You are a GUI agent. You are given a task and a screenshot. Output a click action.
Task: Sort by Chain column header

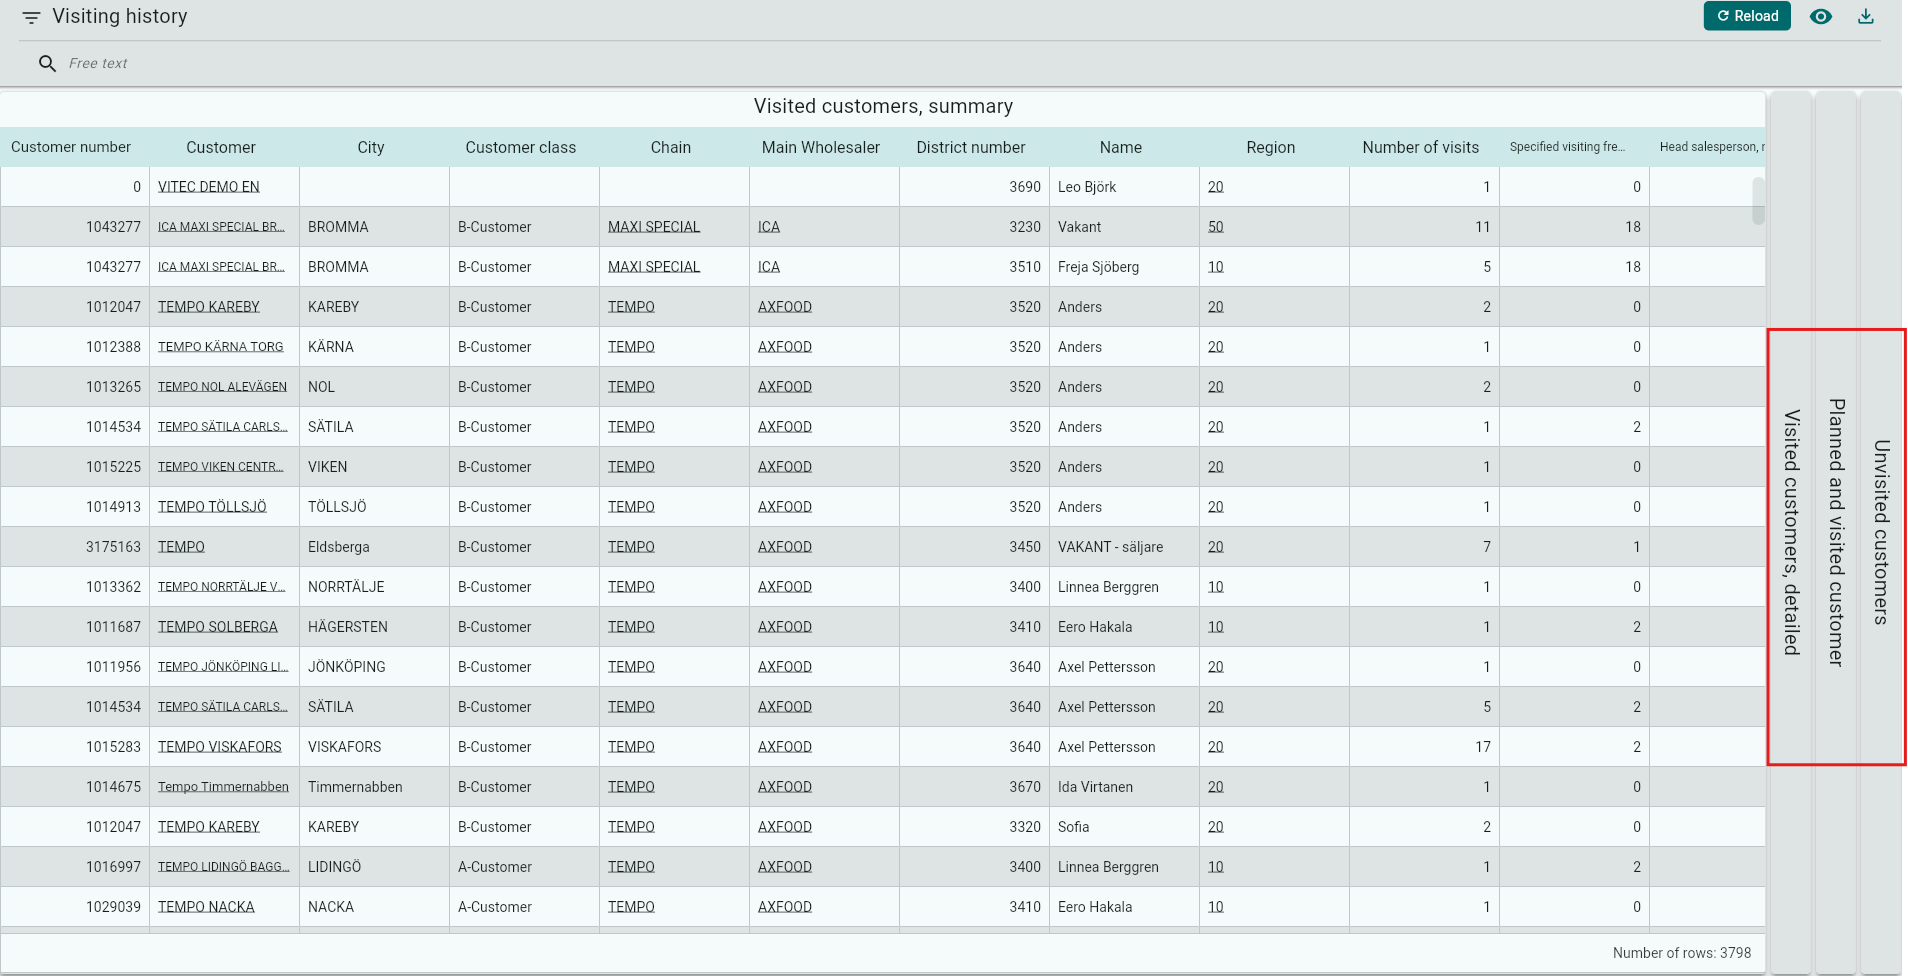(x=671, y=147)
